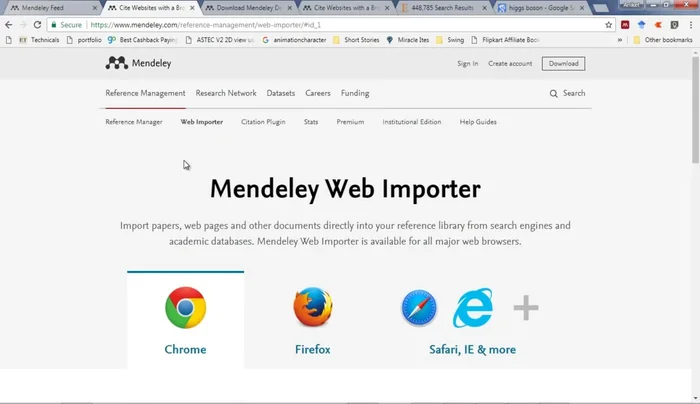Open the Datasets menu item
This screenshot has height=404, width=700.
(281, 93)
